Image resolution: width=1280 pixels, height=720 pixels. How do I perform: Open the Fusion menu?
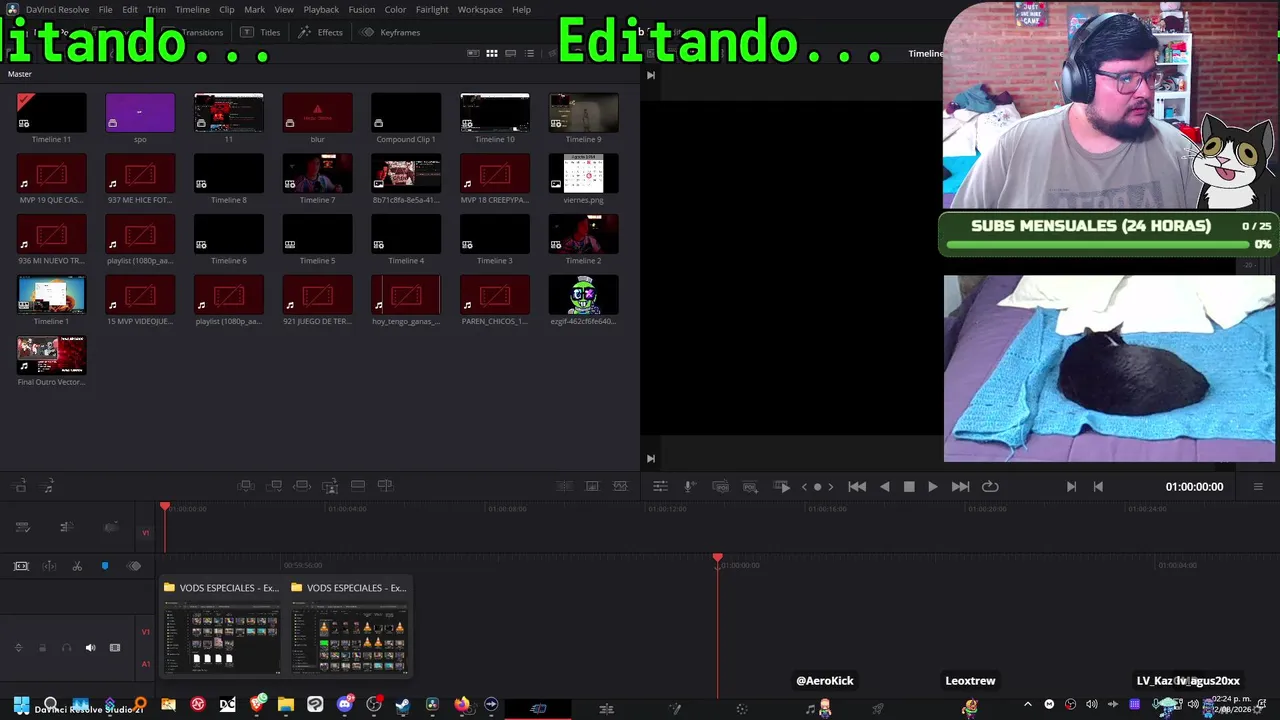[x=362, y=10]
